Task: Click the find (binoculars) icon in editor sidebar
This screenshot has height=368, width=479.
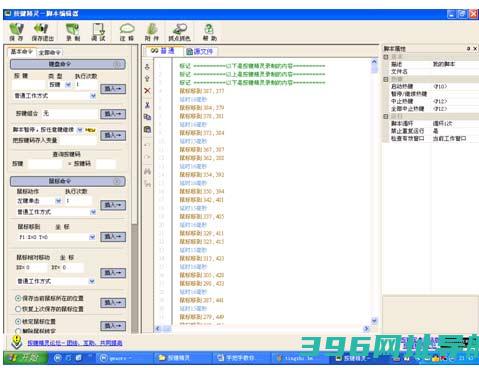Action: tap(147, 171)
